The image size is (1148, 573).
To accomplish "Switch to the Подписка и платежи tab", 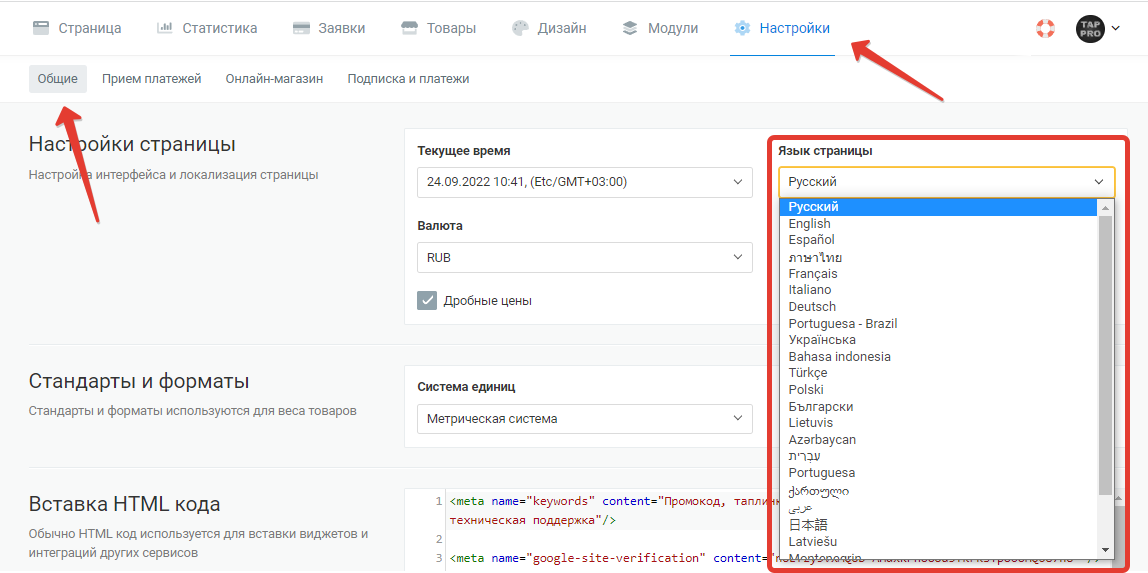I will tap(409, 79).
